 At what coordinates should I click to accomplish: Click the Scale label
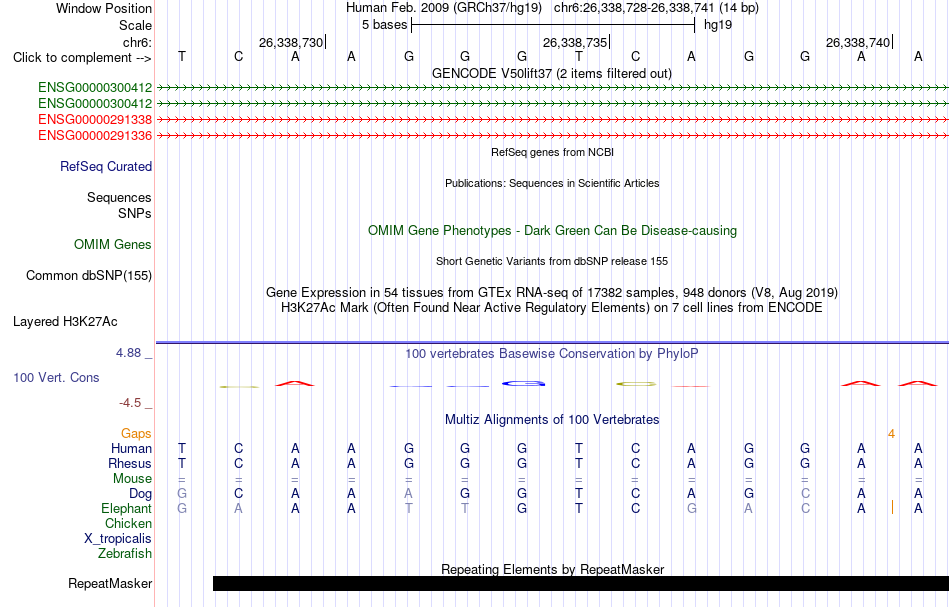[135, 25]
